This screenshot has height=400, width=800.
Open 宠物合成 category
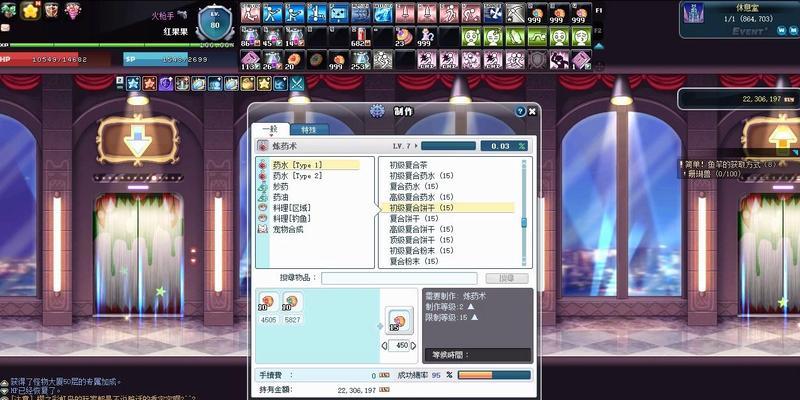288,230
